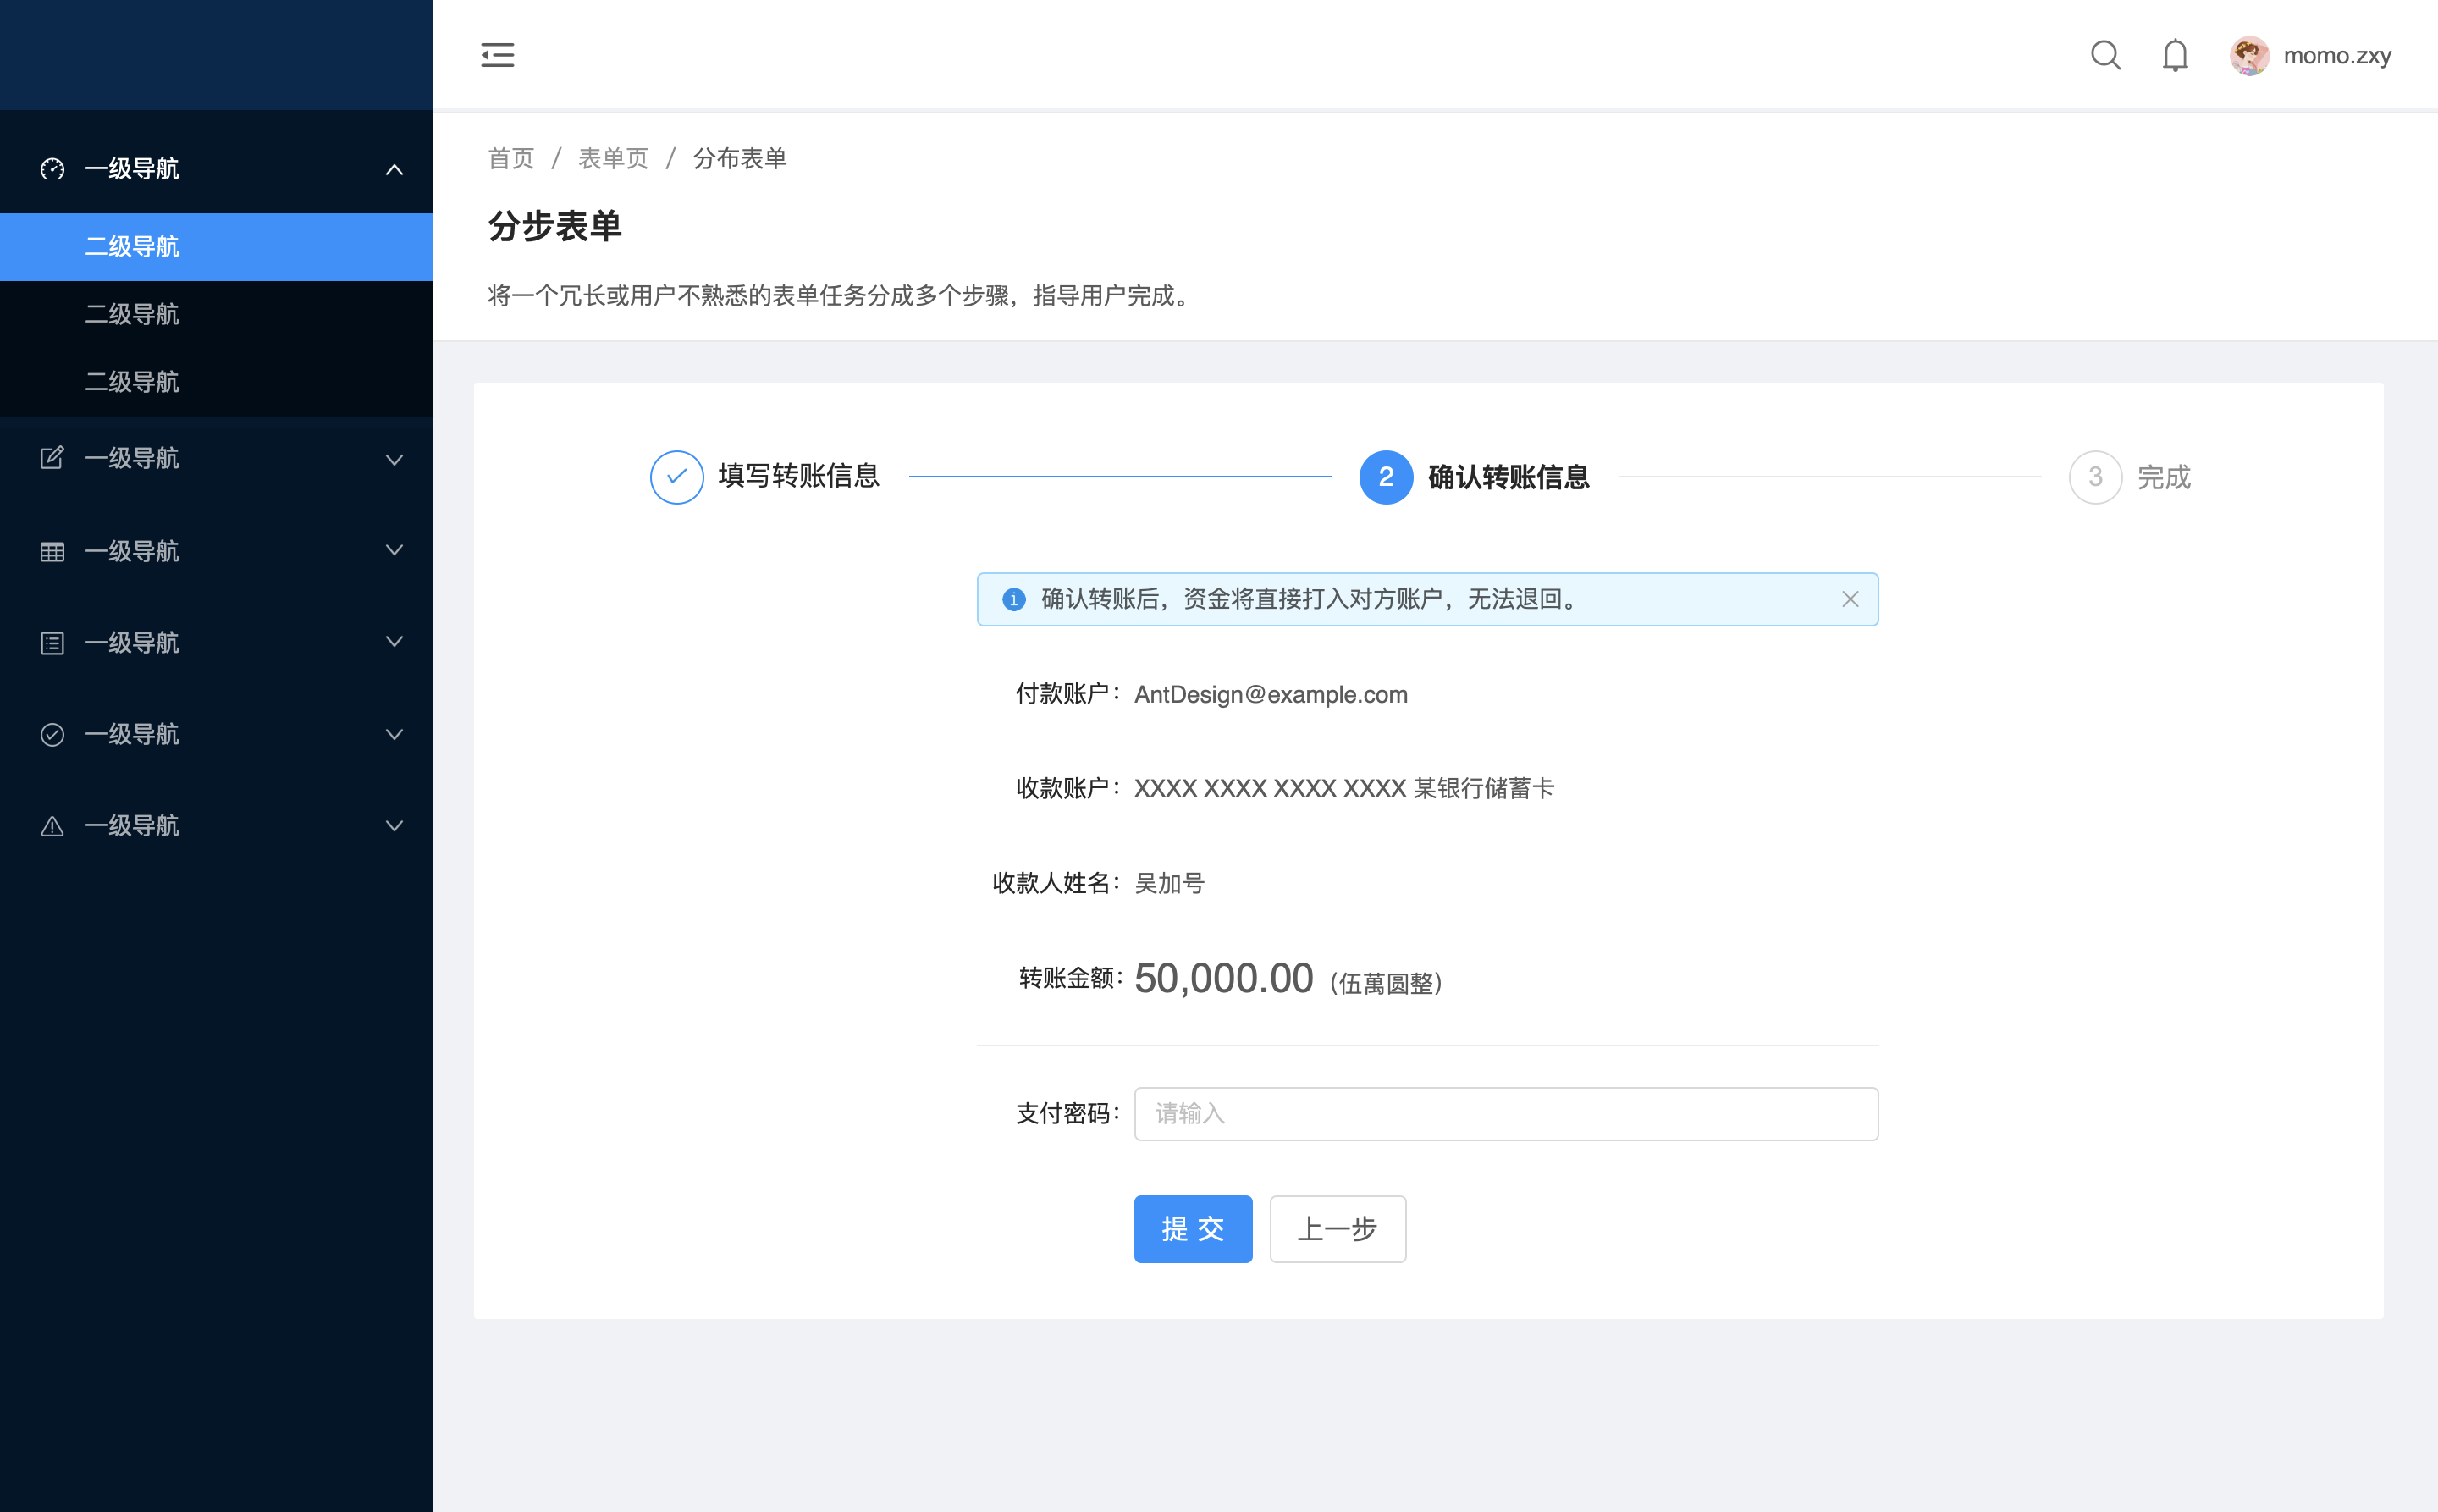Screen dimensions: 2438x1512
Task: Close the transfer warning alert
Action: pyautogui.click(x=1850, y=599)
